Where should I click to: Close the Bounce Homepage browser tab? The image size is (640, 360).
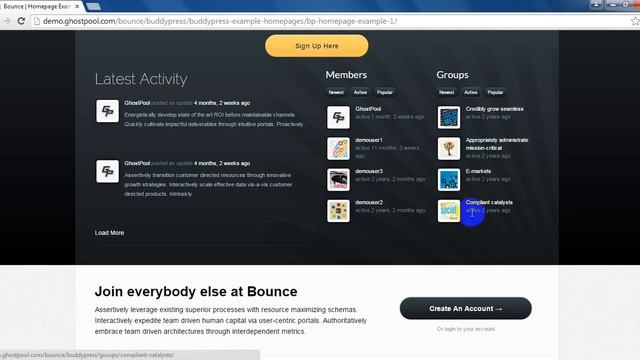(x=77, y=7)
